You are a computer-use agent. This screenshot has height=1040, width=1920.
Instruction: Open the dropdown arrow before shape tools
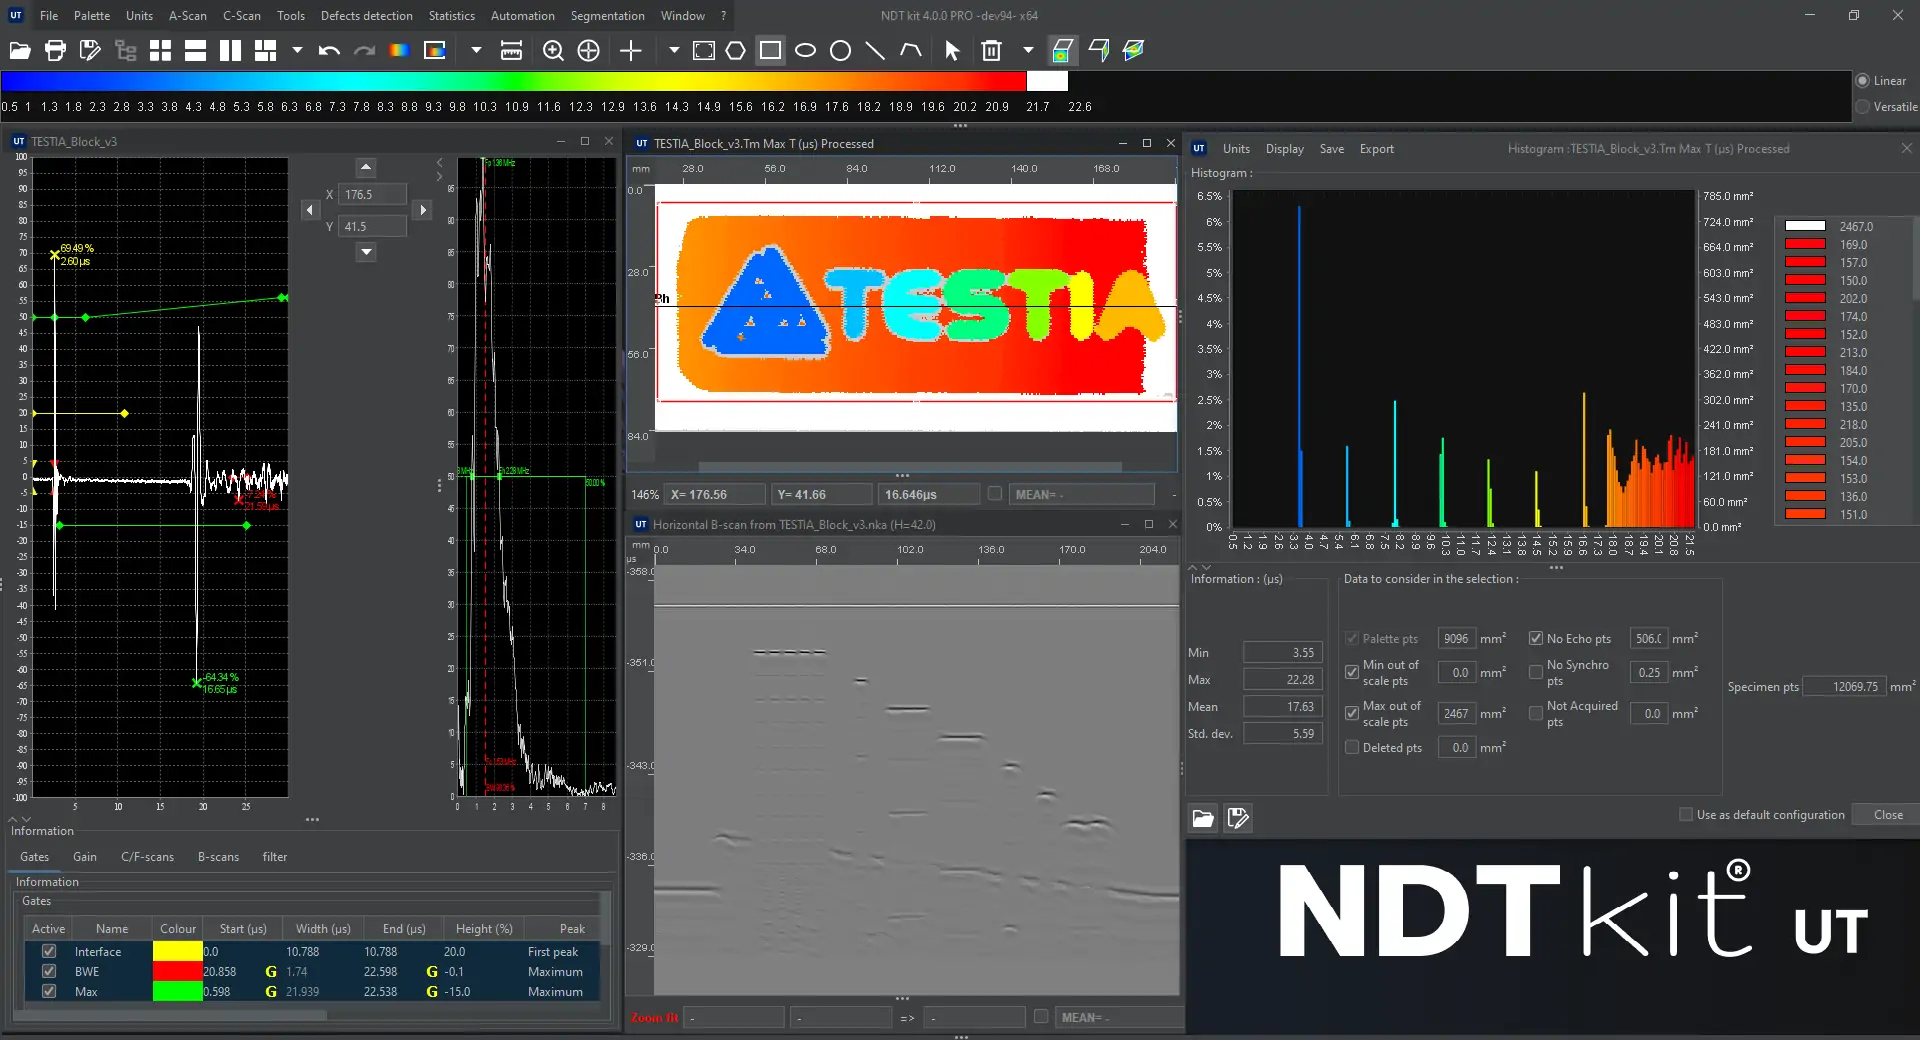tap(673, 50)
